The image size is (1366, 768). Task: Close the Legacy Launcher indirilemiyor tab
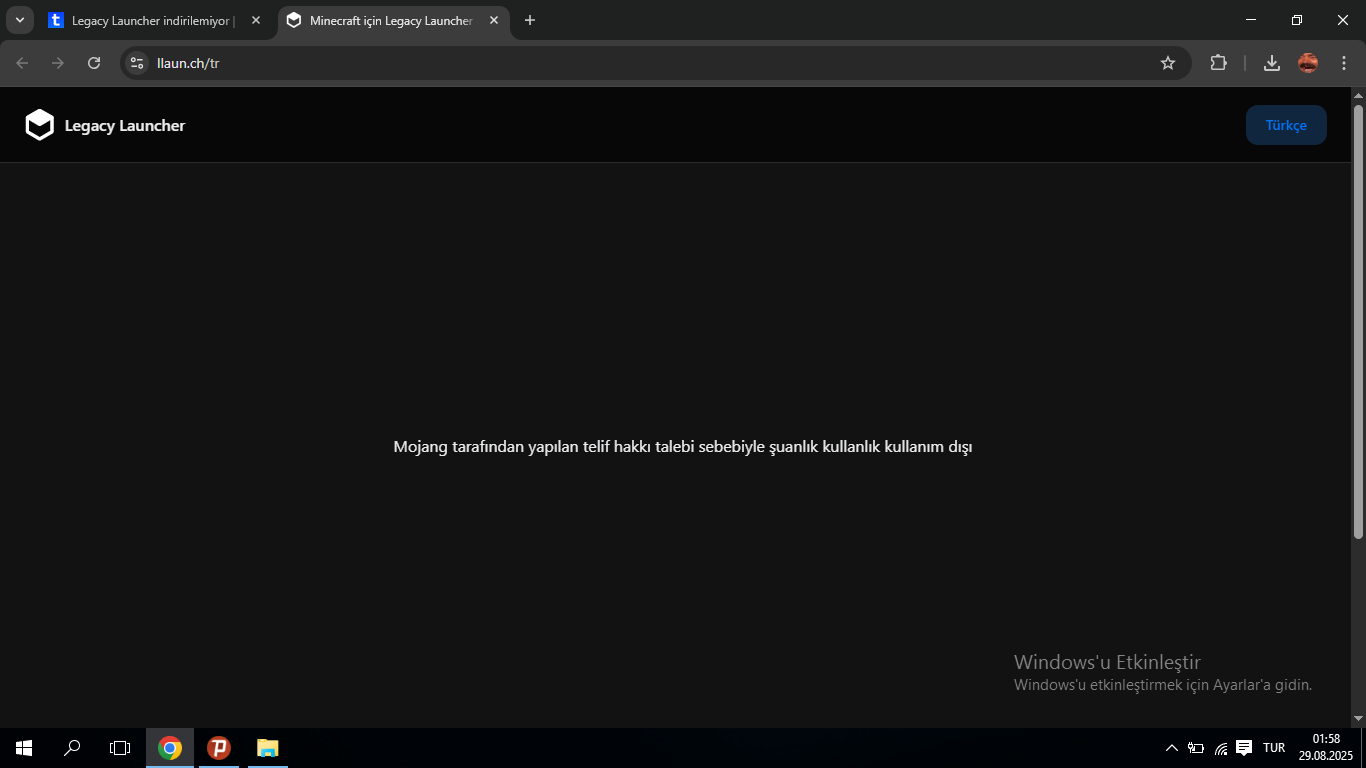pos(256,20)
